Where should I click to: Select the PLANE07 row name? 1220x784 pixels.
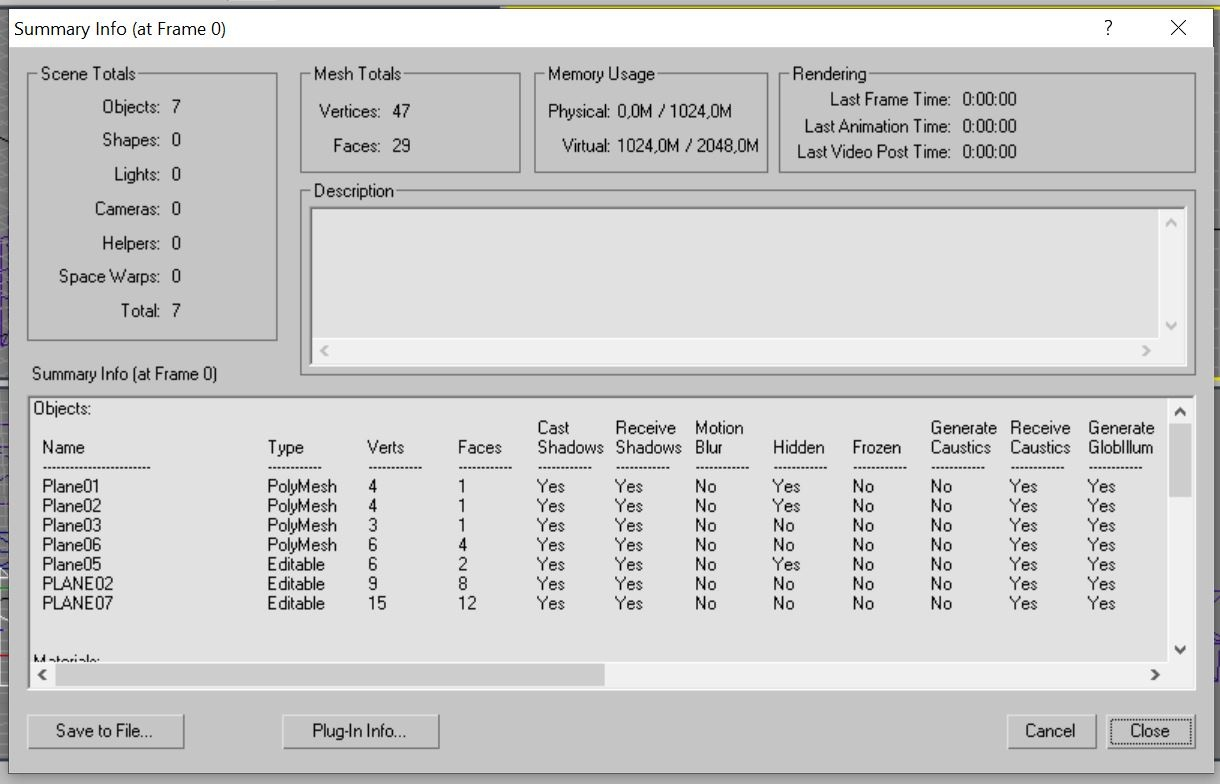[77, 604]
